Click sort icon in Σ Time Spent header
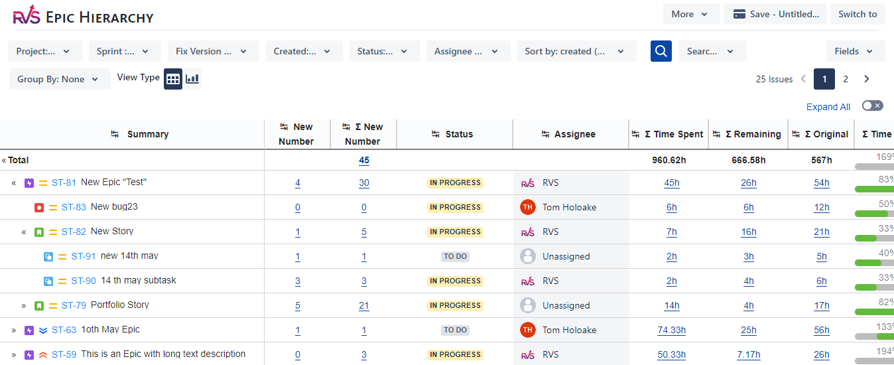The image size is (894, 365). click(x=636, y=135)
